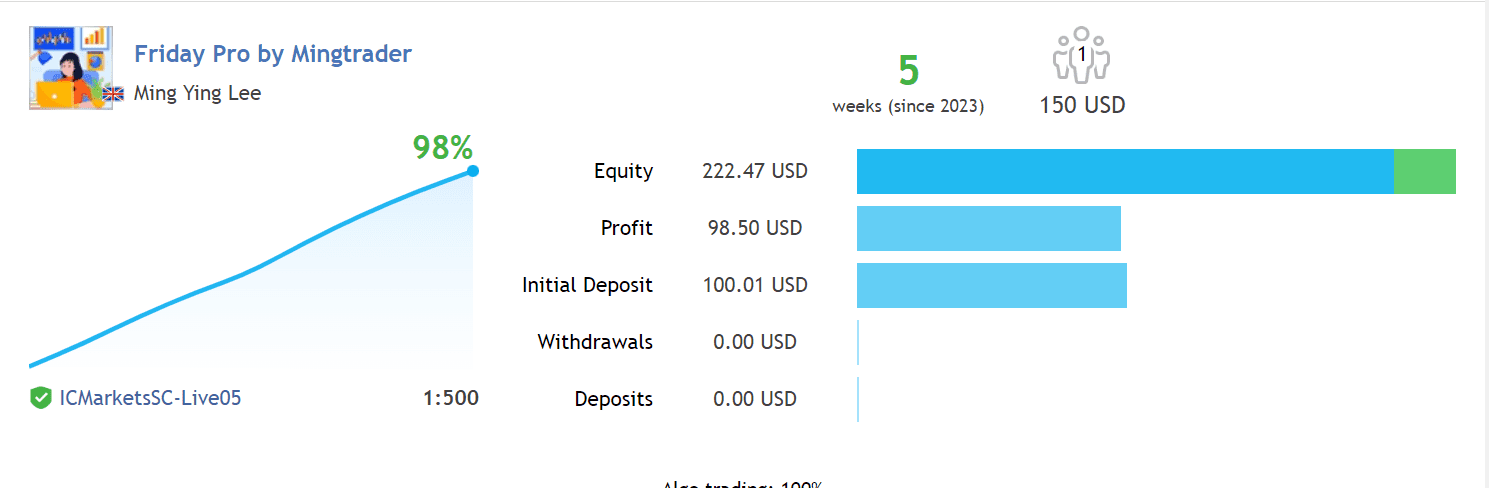Open the Friday Pro by Mingtrader link
Image resolution: width=1489 pixels, height=488 pixels.
[x=273, y=54]
